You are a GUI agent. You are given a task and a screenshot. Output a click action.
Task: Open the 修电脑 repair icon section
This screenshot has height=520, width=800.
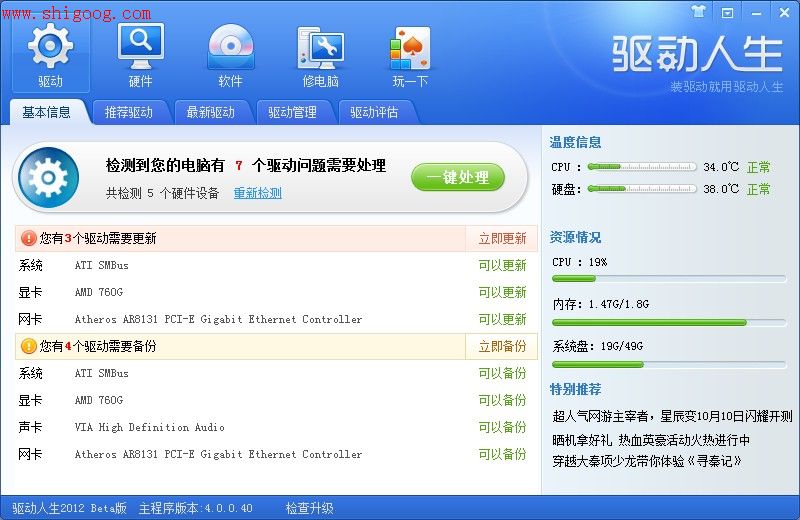click(320, 56)
